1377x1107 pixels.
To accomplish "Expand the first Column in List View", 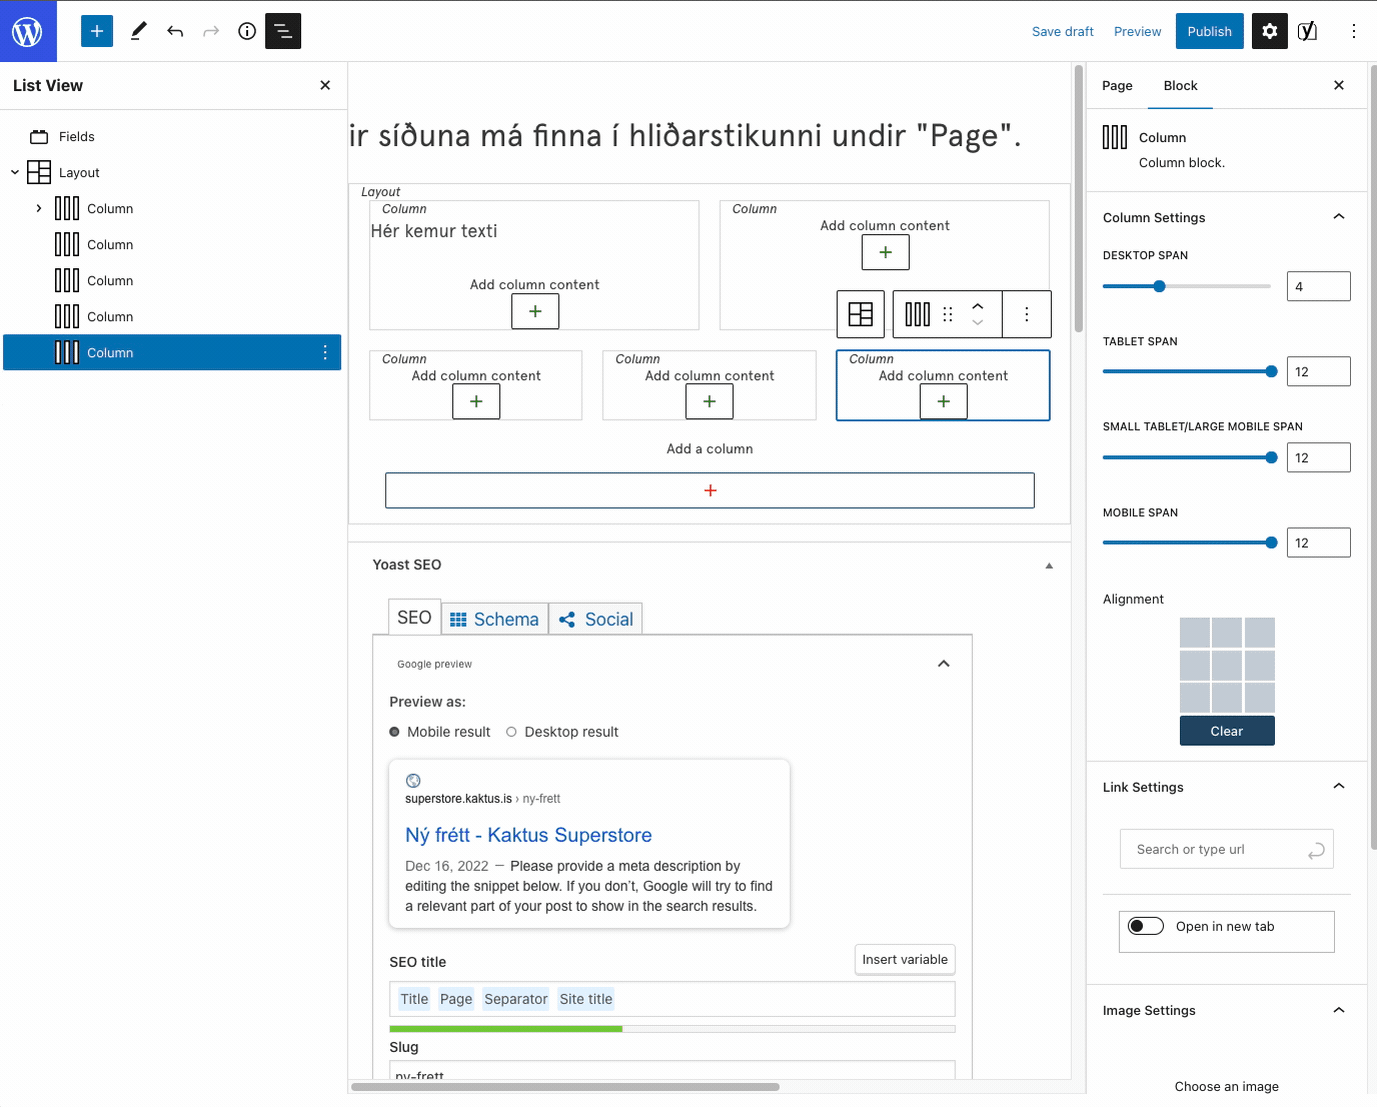I will (x=39, y=208).
